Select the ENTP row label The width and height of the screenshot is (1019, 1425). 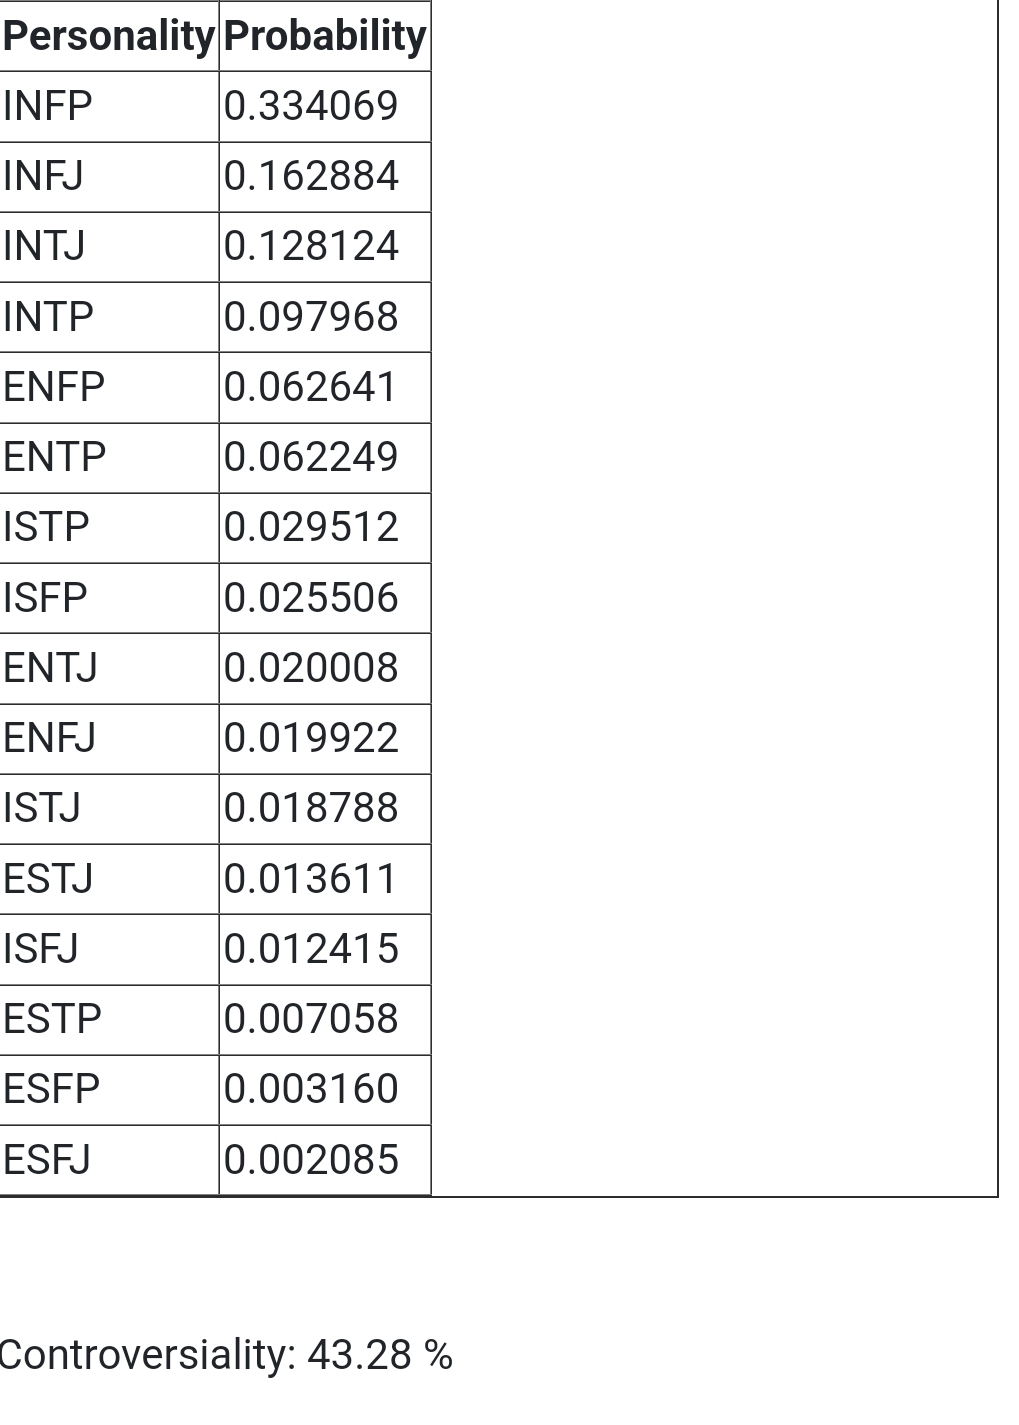point(108,457)
